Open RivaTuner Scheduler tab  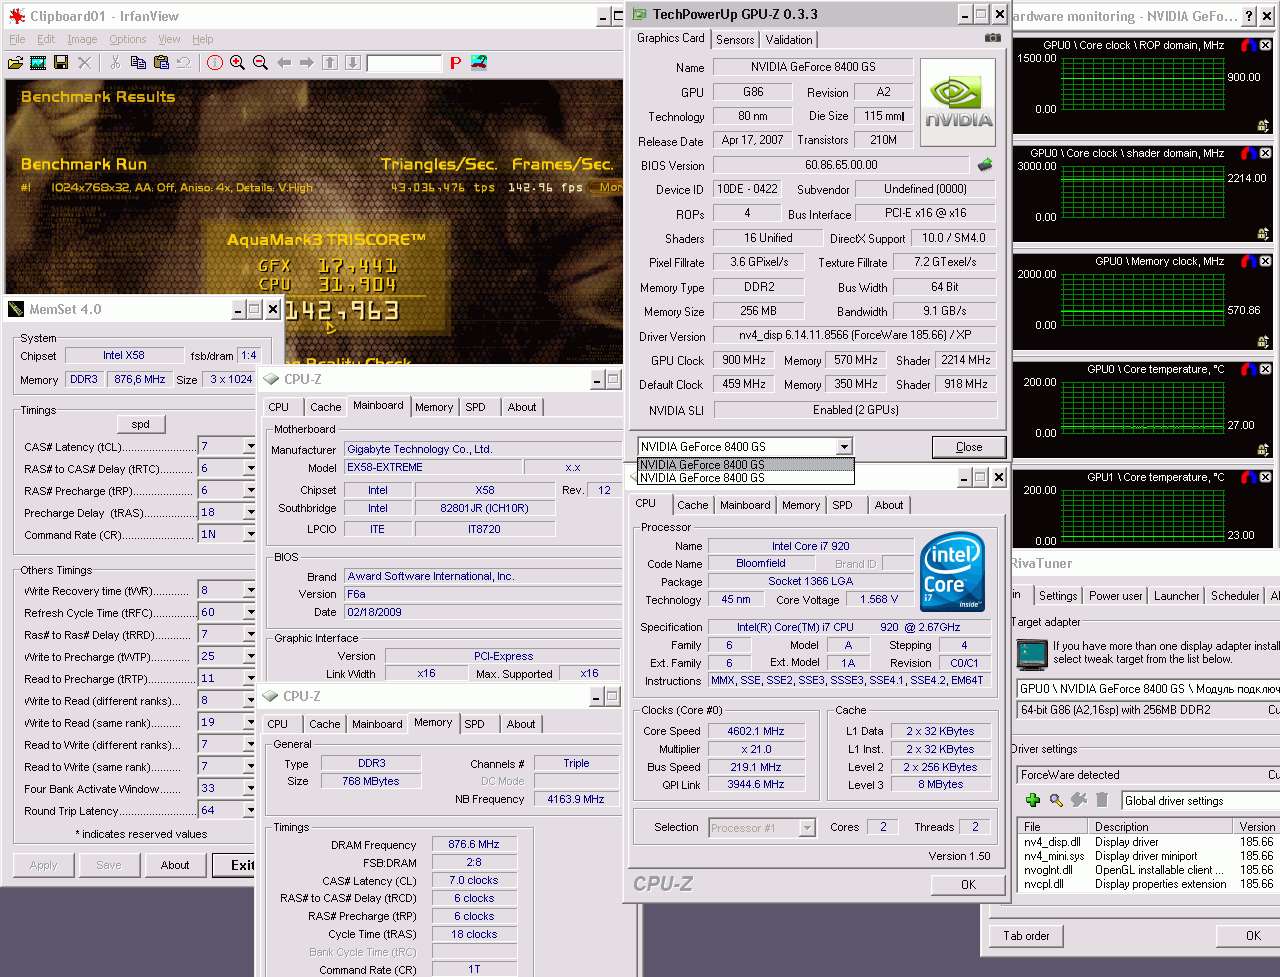coord(1235,596)
